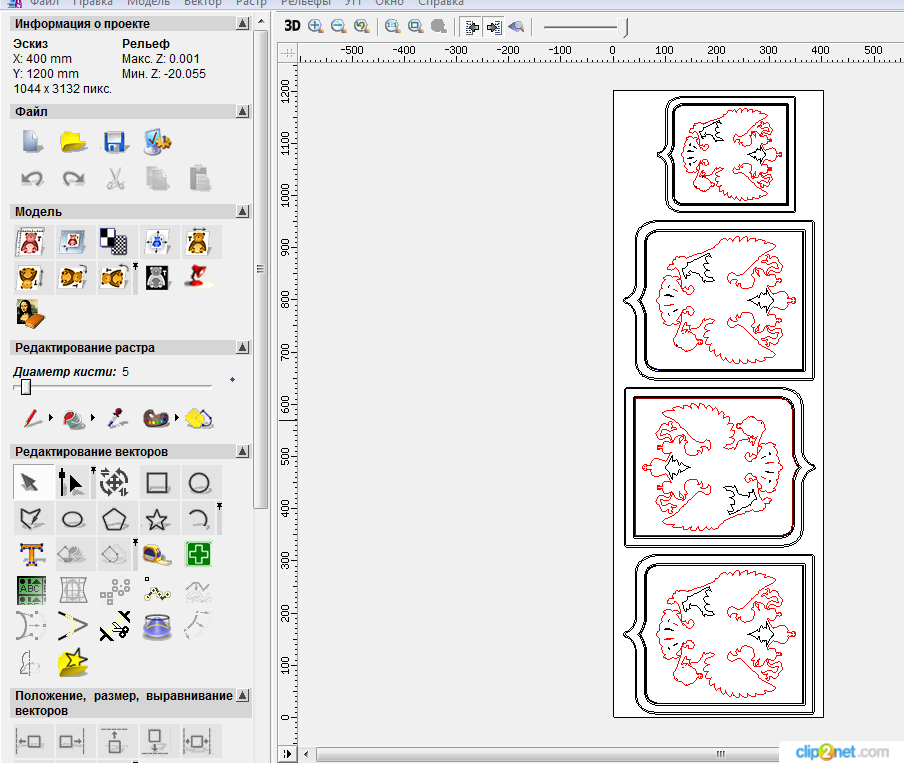Click the 'Макс. Z: 0.001' relief value
The width and height of the screenshot is (904, 763).
pos(161,59)
